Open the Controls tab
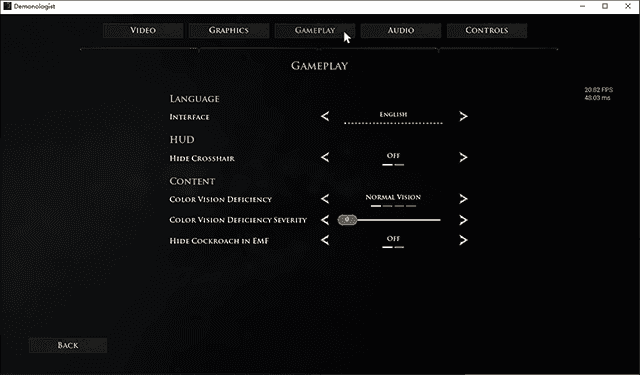This screenshot has width=640, height=375. 487,30
